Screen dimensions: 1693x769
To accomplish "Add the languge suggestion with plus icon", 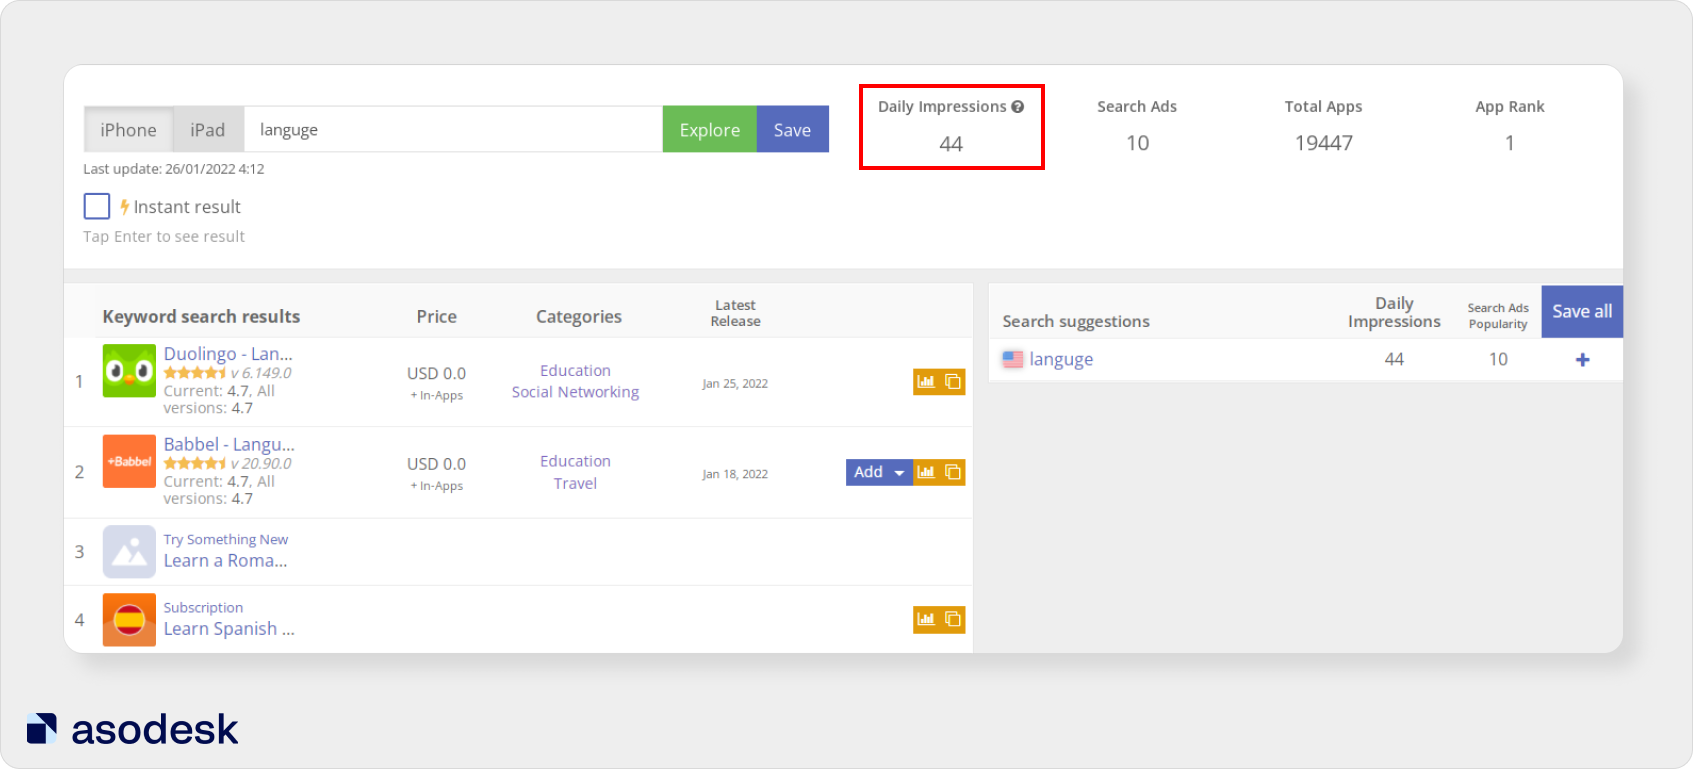I will click(1582, 360).
